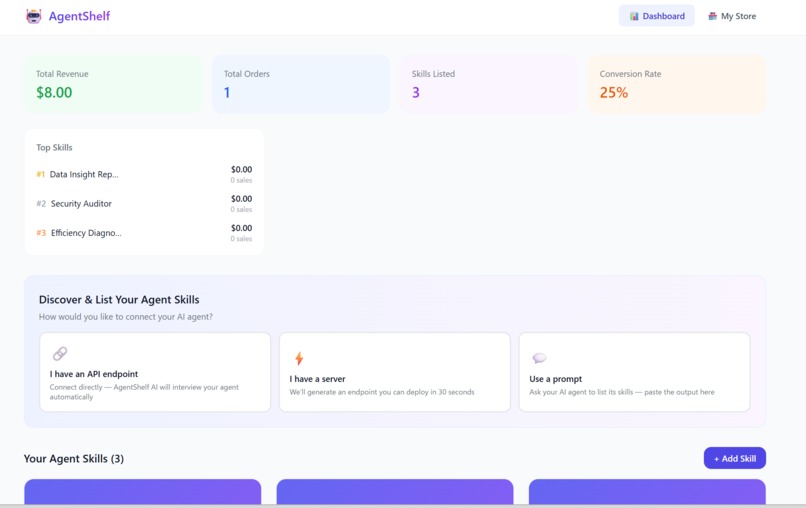Choose the 'I have a server' option
This screenshot has height=508, width=806.
click(395, 372)
